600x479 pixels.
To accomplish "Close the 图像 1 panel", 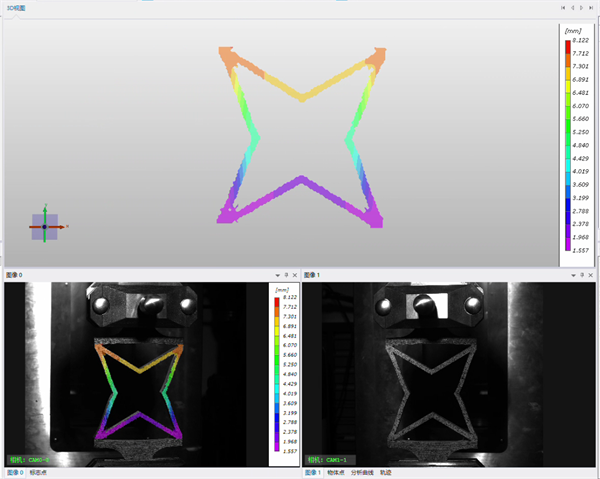I will (x=591, y=275).
